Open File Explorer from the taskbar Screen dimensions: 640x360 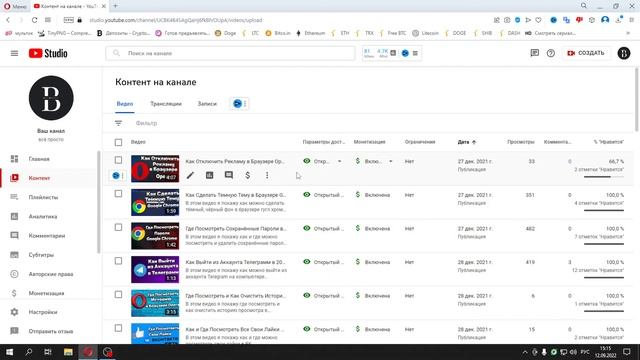pos(68,352)
